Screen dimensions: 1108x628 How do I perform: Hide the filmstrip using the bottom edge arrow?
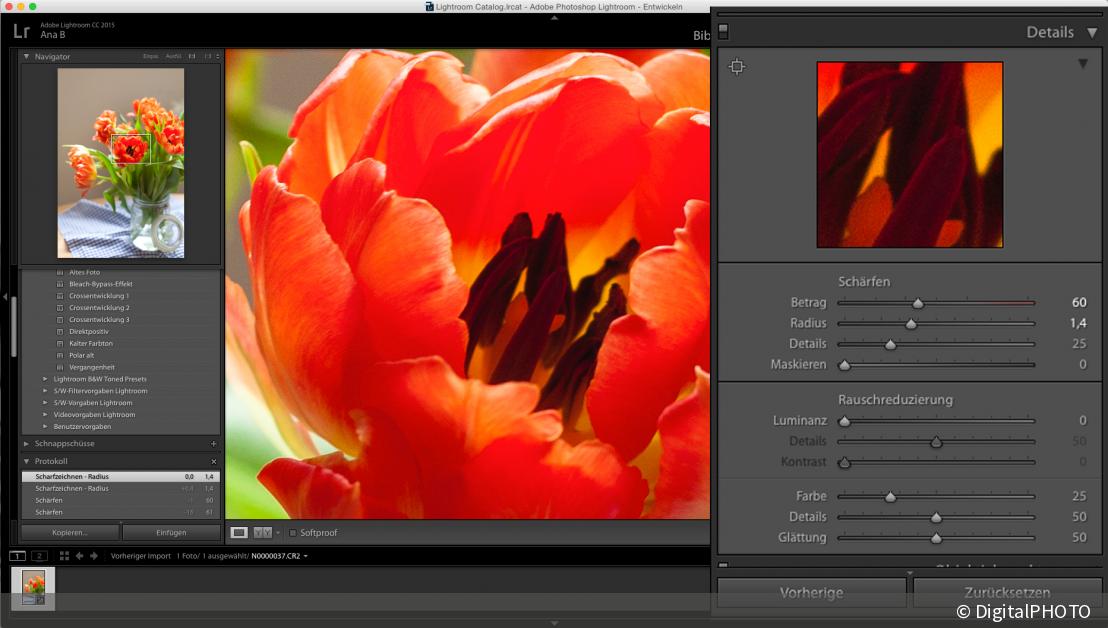[x=554, y=623]
